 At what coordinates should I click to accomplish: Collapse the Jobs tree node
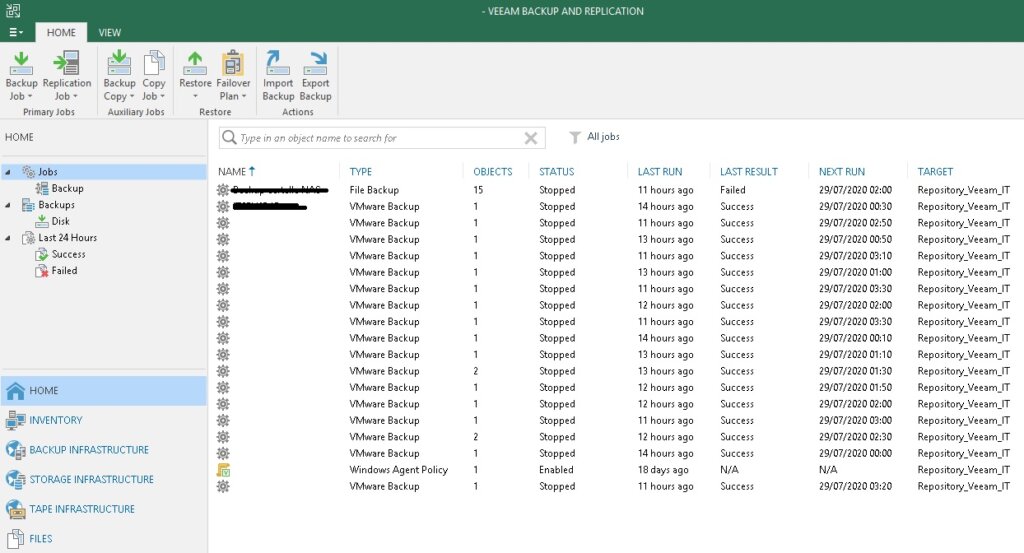9,172
